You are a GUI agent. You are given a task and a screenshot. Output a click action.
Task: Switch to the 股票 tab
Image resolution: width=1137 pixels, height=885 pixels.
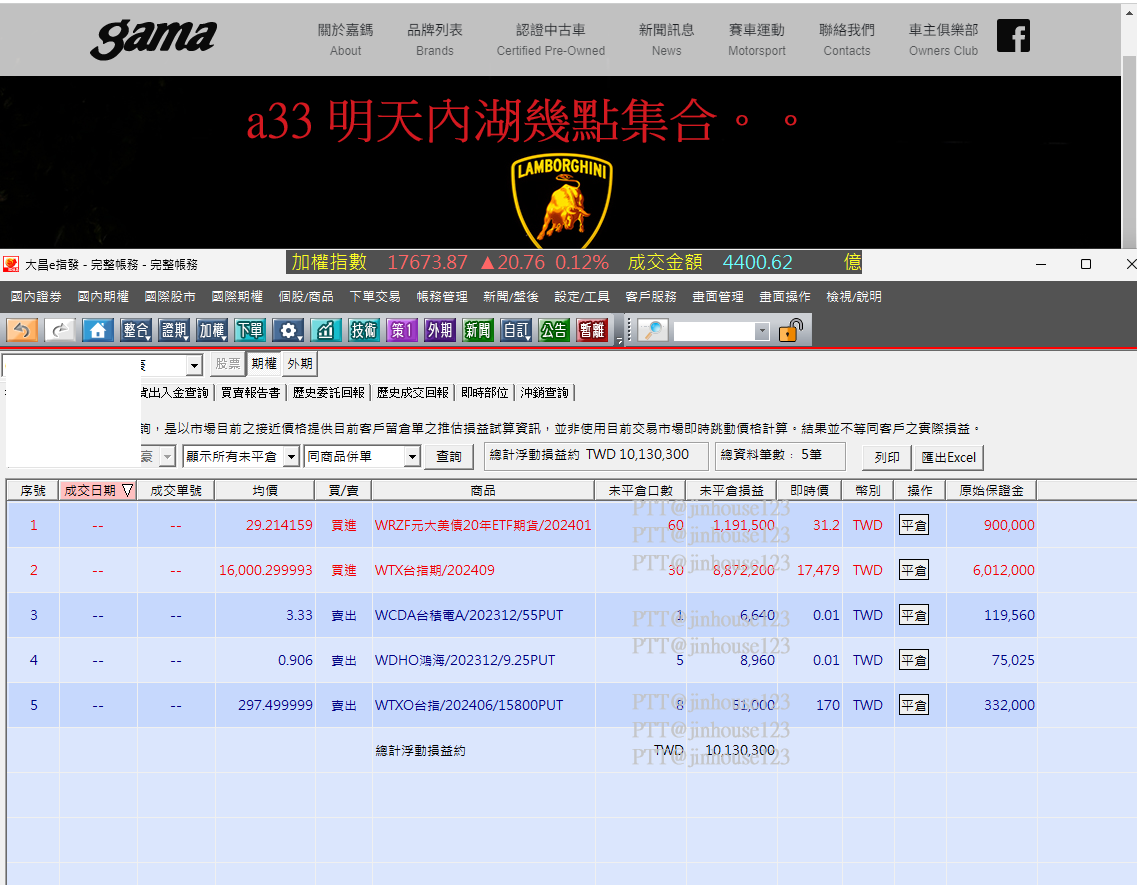tap(228, 363)
